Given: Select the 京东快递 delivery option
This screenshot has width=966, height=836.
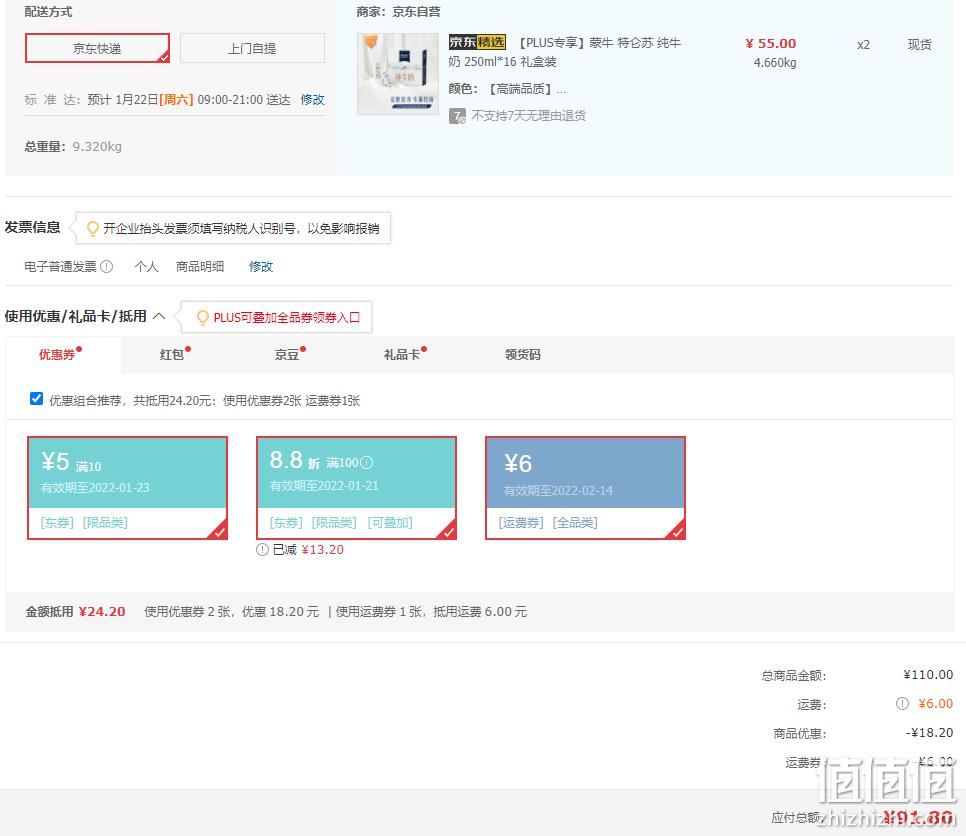Looking at the screenshot, I should (x=97, y=48).
